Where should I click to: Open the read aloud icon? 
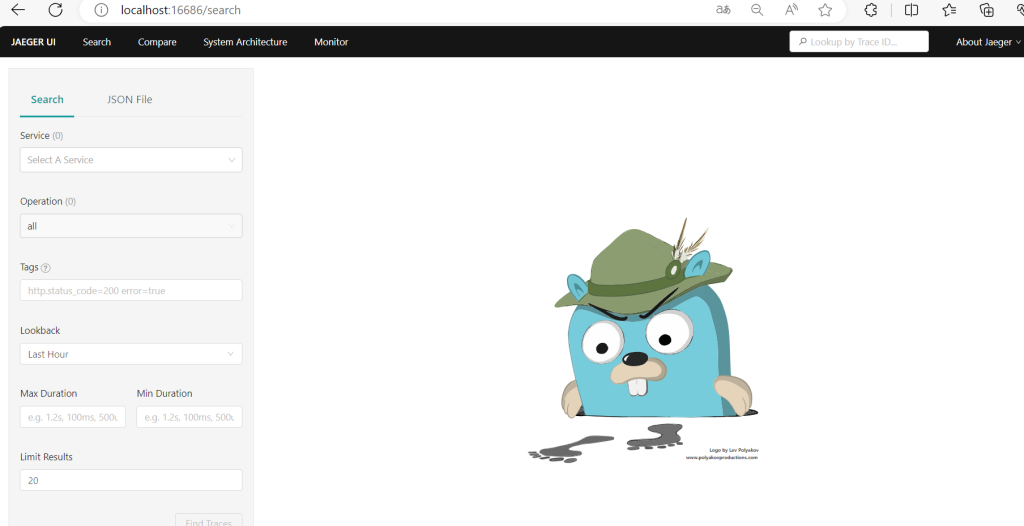(x=791, y=10)
